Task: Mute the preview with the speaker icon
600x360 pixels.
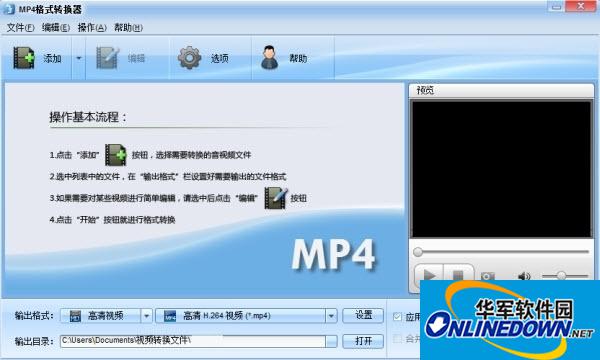Action: [524, 276]
